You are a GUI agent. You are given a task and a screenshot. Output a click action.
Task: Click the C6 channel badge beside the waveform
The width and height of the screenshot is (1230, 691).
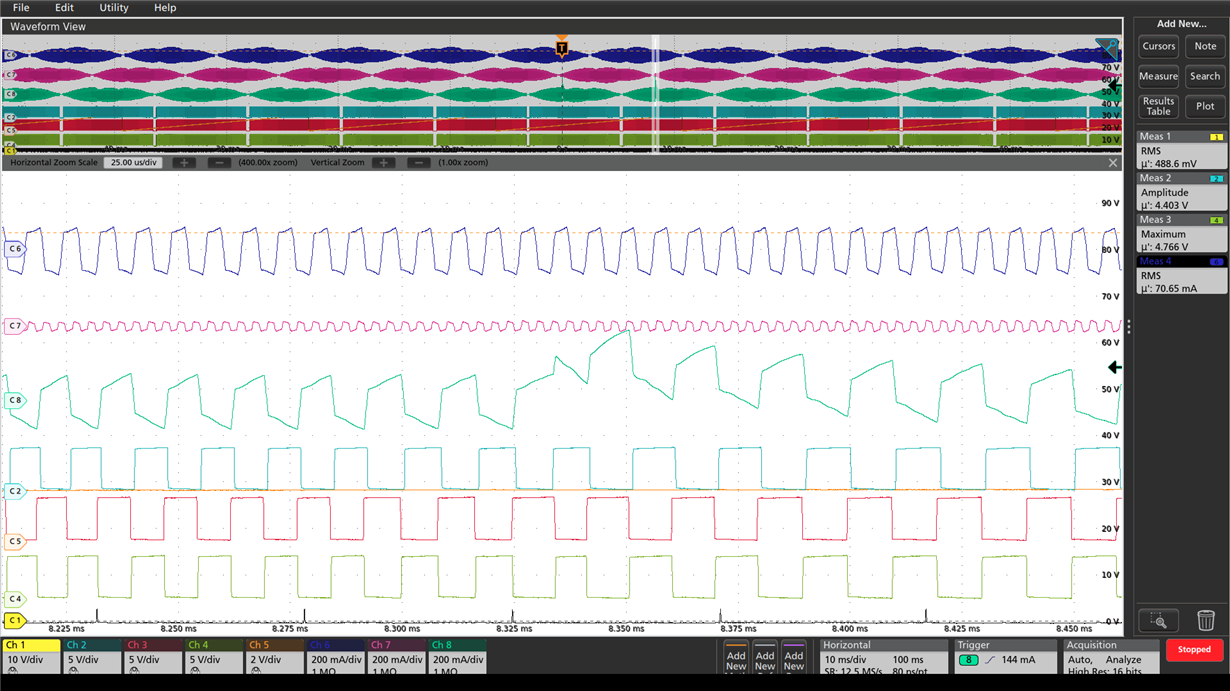pos(13,247)
